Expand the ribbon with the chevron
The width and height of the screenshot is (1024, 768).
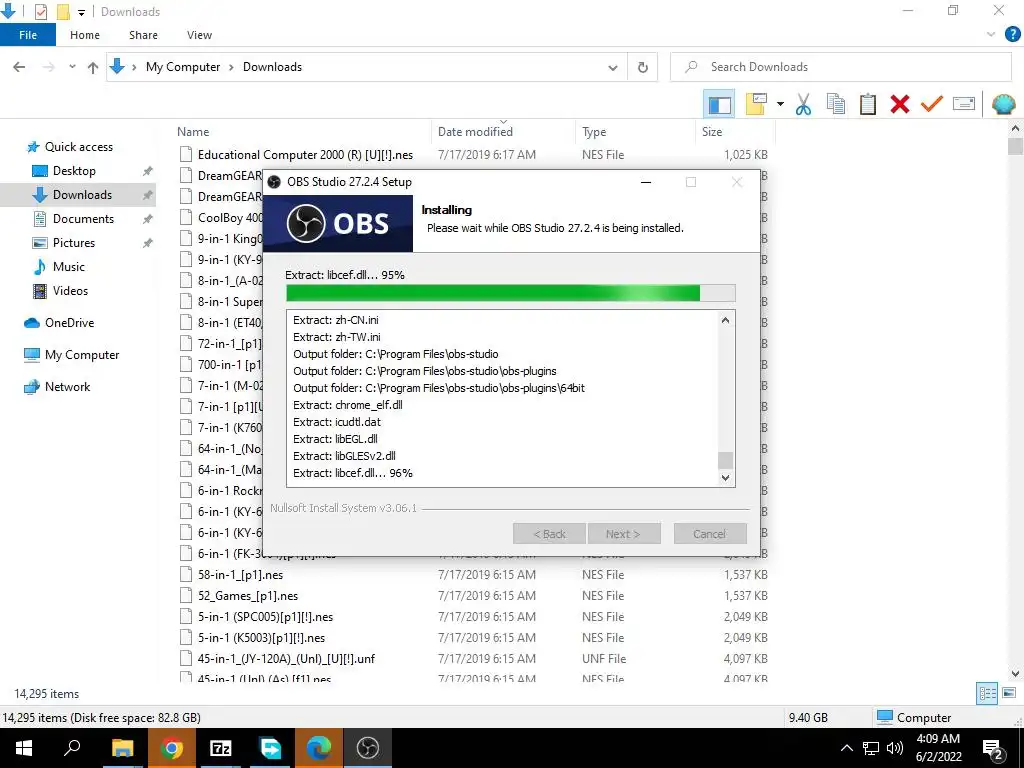[991, 35]
